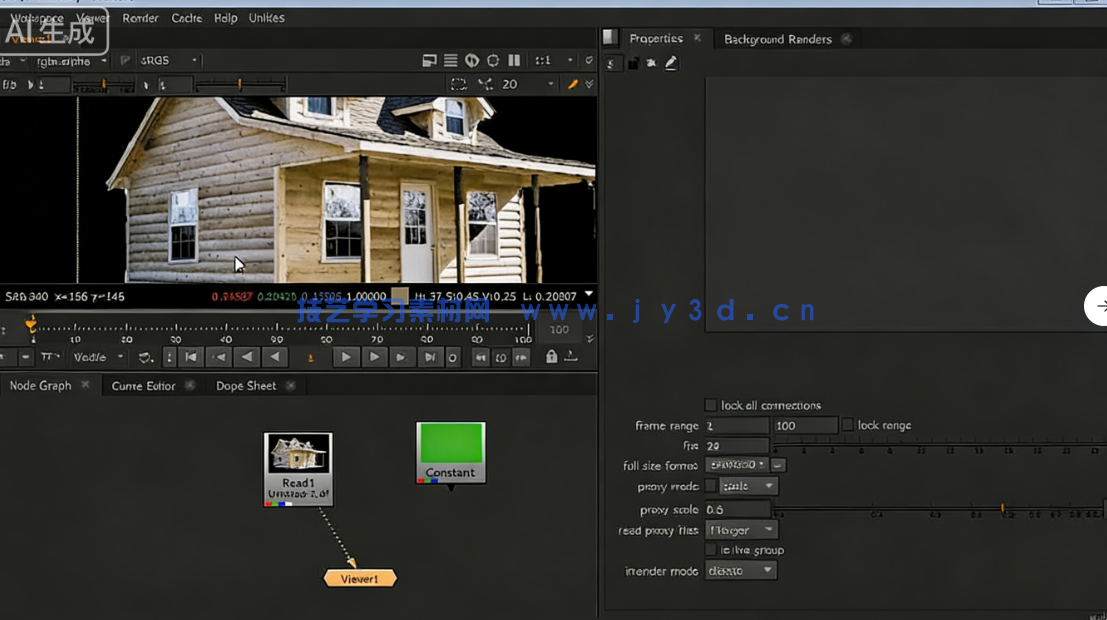Click the play forward button in timeline
This screenshot has width=1107, height=620.
(x=346, y=357)
